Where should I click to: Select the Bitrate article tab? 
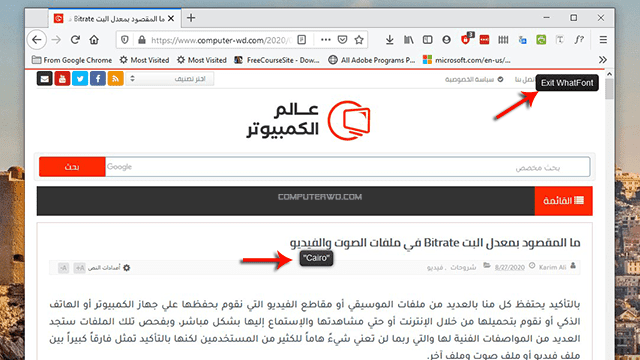(114, 18)
